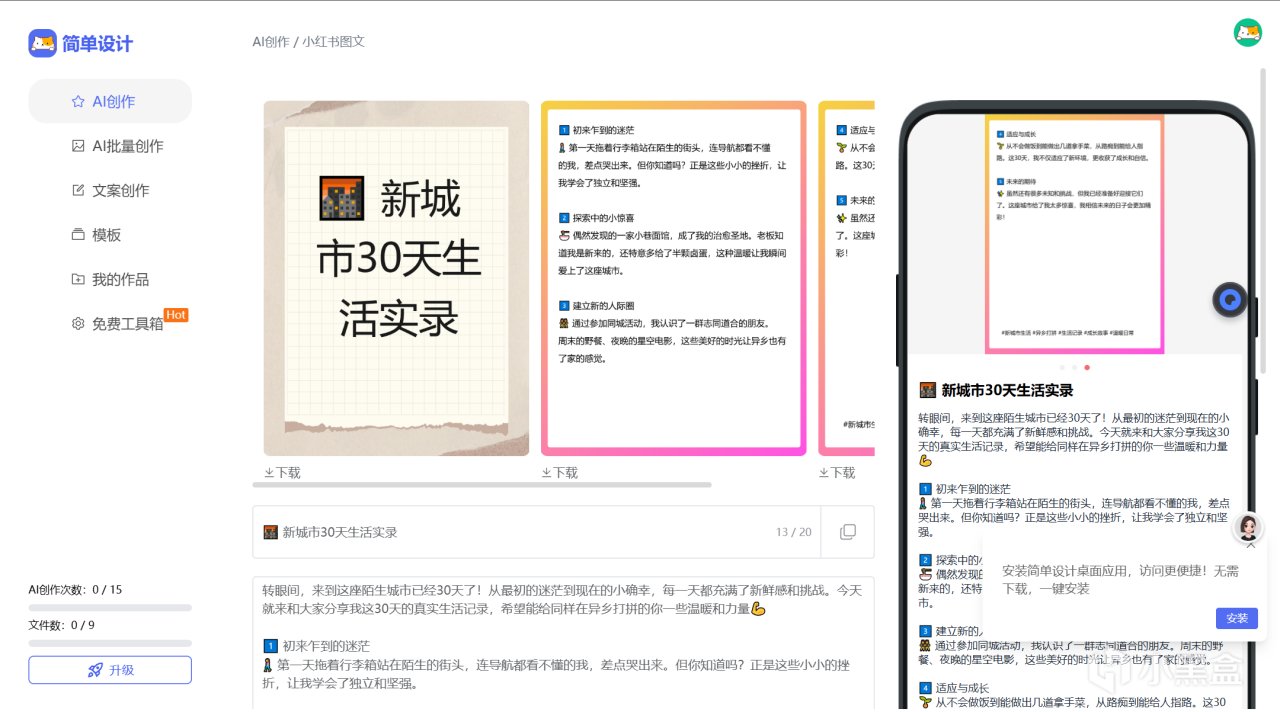Click the star icon beside AI创作
The height and width of the screenshot is (712, 1280).
tap(78, 101)
